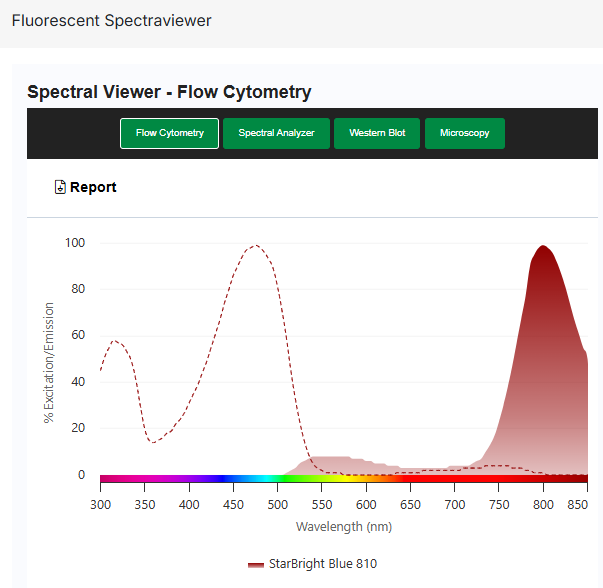This screenshot has height=588, width=603.
Task: Click the Report document icon
Action: [60, 187]
